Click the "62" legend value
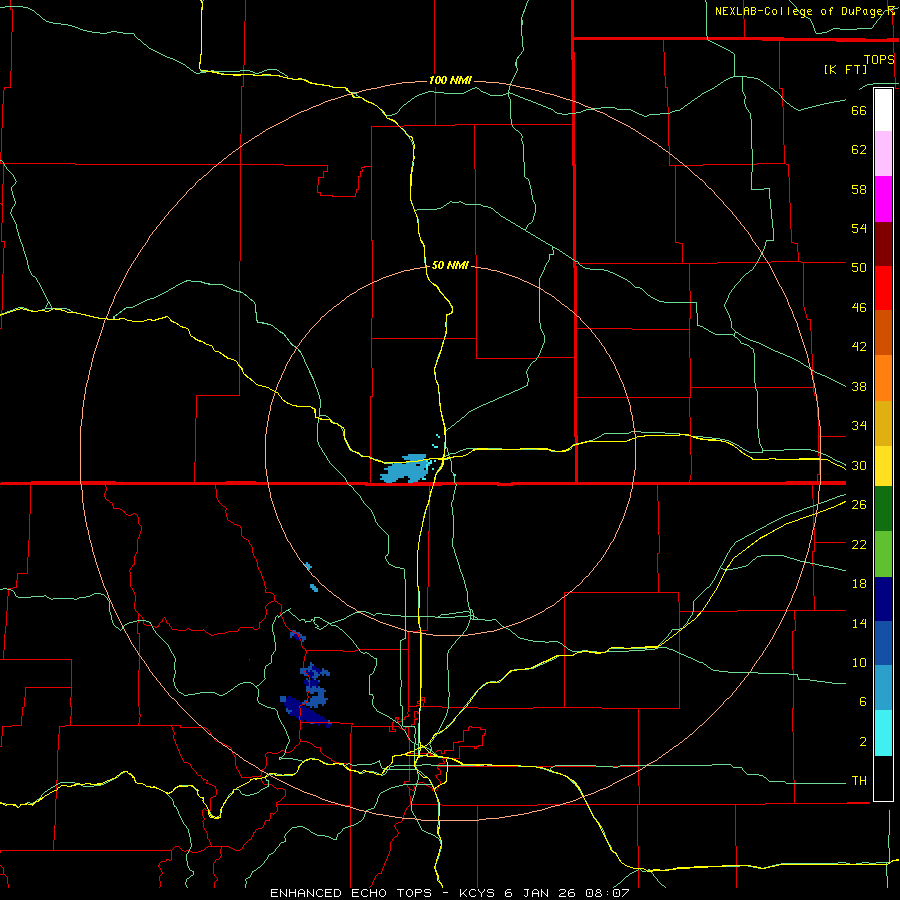This screenshot has width=900, height=900. coord(859,150)
